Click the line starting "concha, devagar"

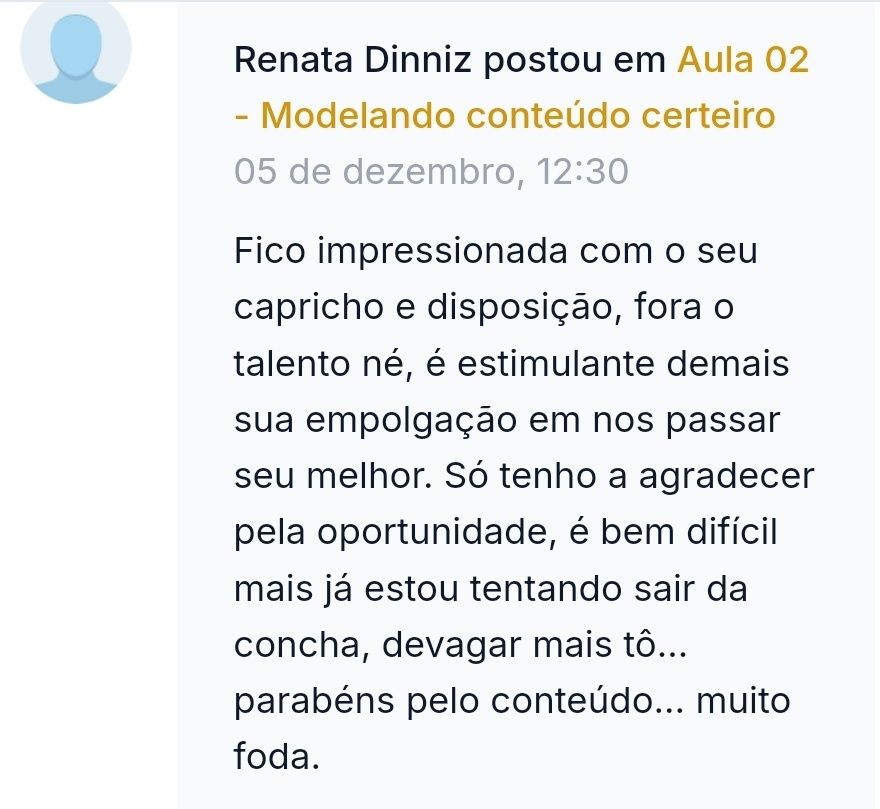(461, 644)
